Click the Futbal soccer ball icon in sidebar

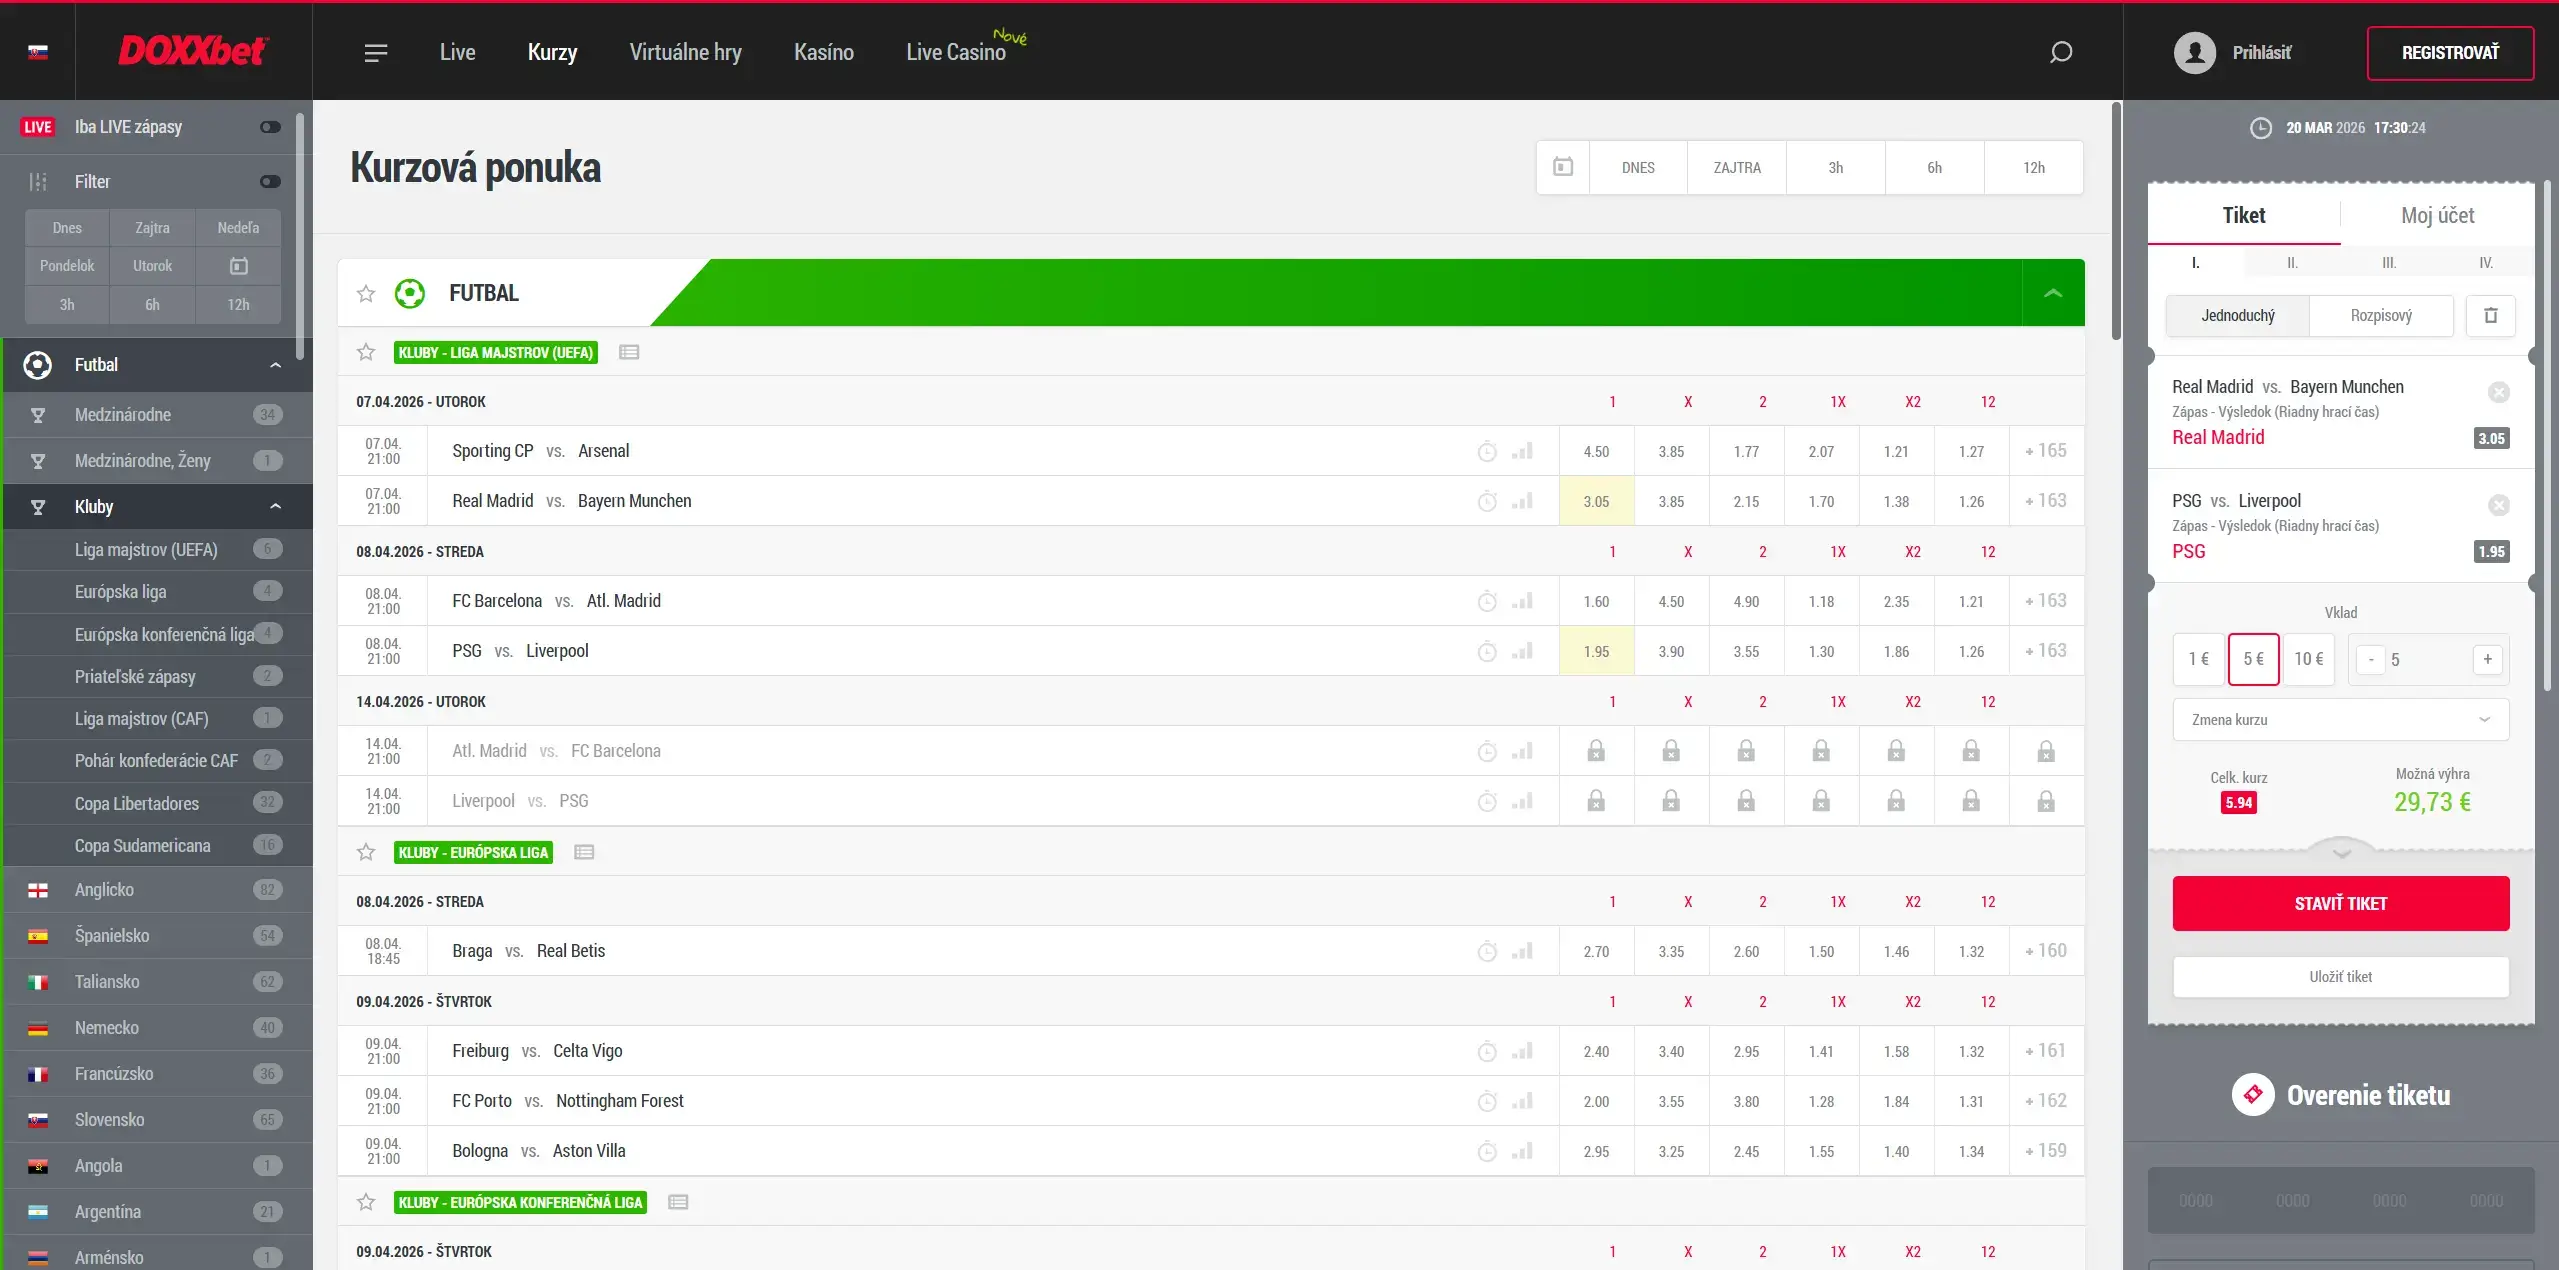pos(37,365)
